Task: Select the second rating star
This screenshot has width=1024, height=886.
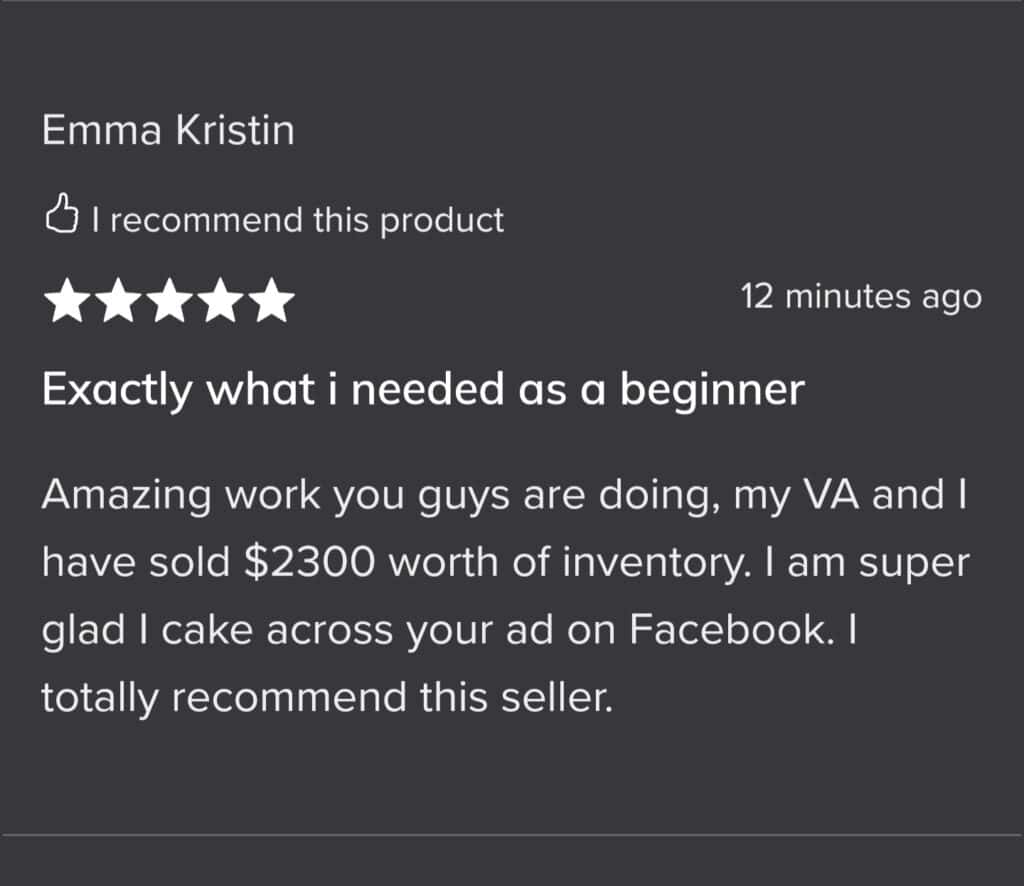Action: pyautogui.click(x=118, y=303)
